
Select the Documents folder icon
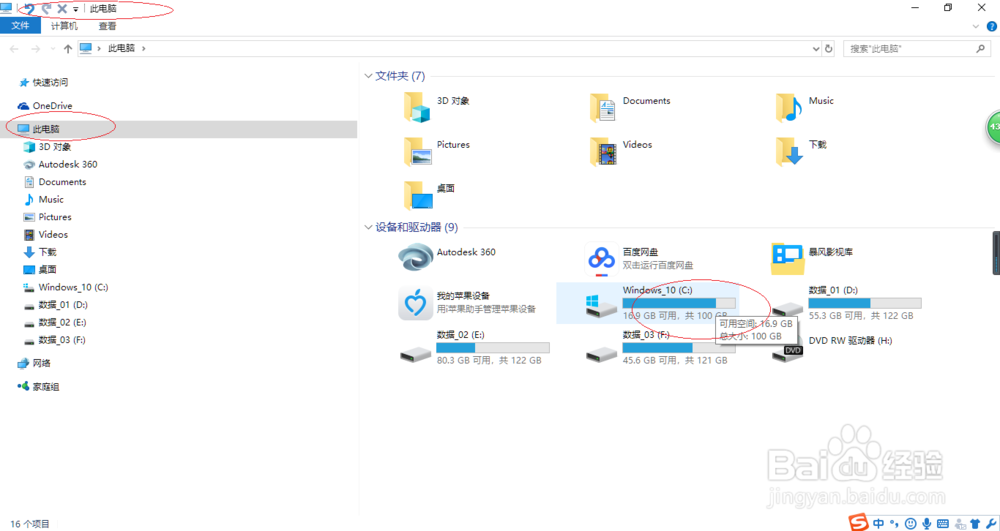point(603,107)
